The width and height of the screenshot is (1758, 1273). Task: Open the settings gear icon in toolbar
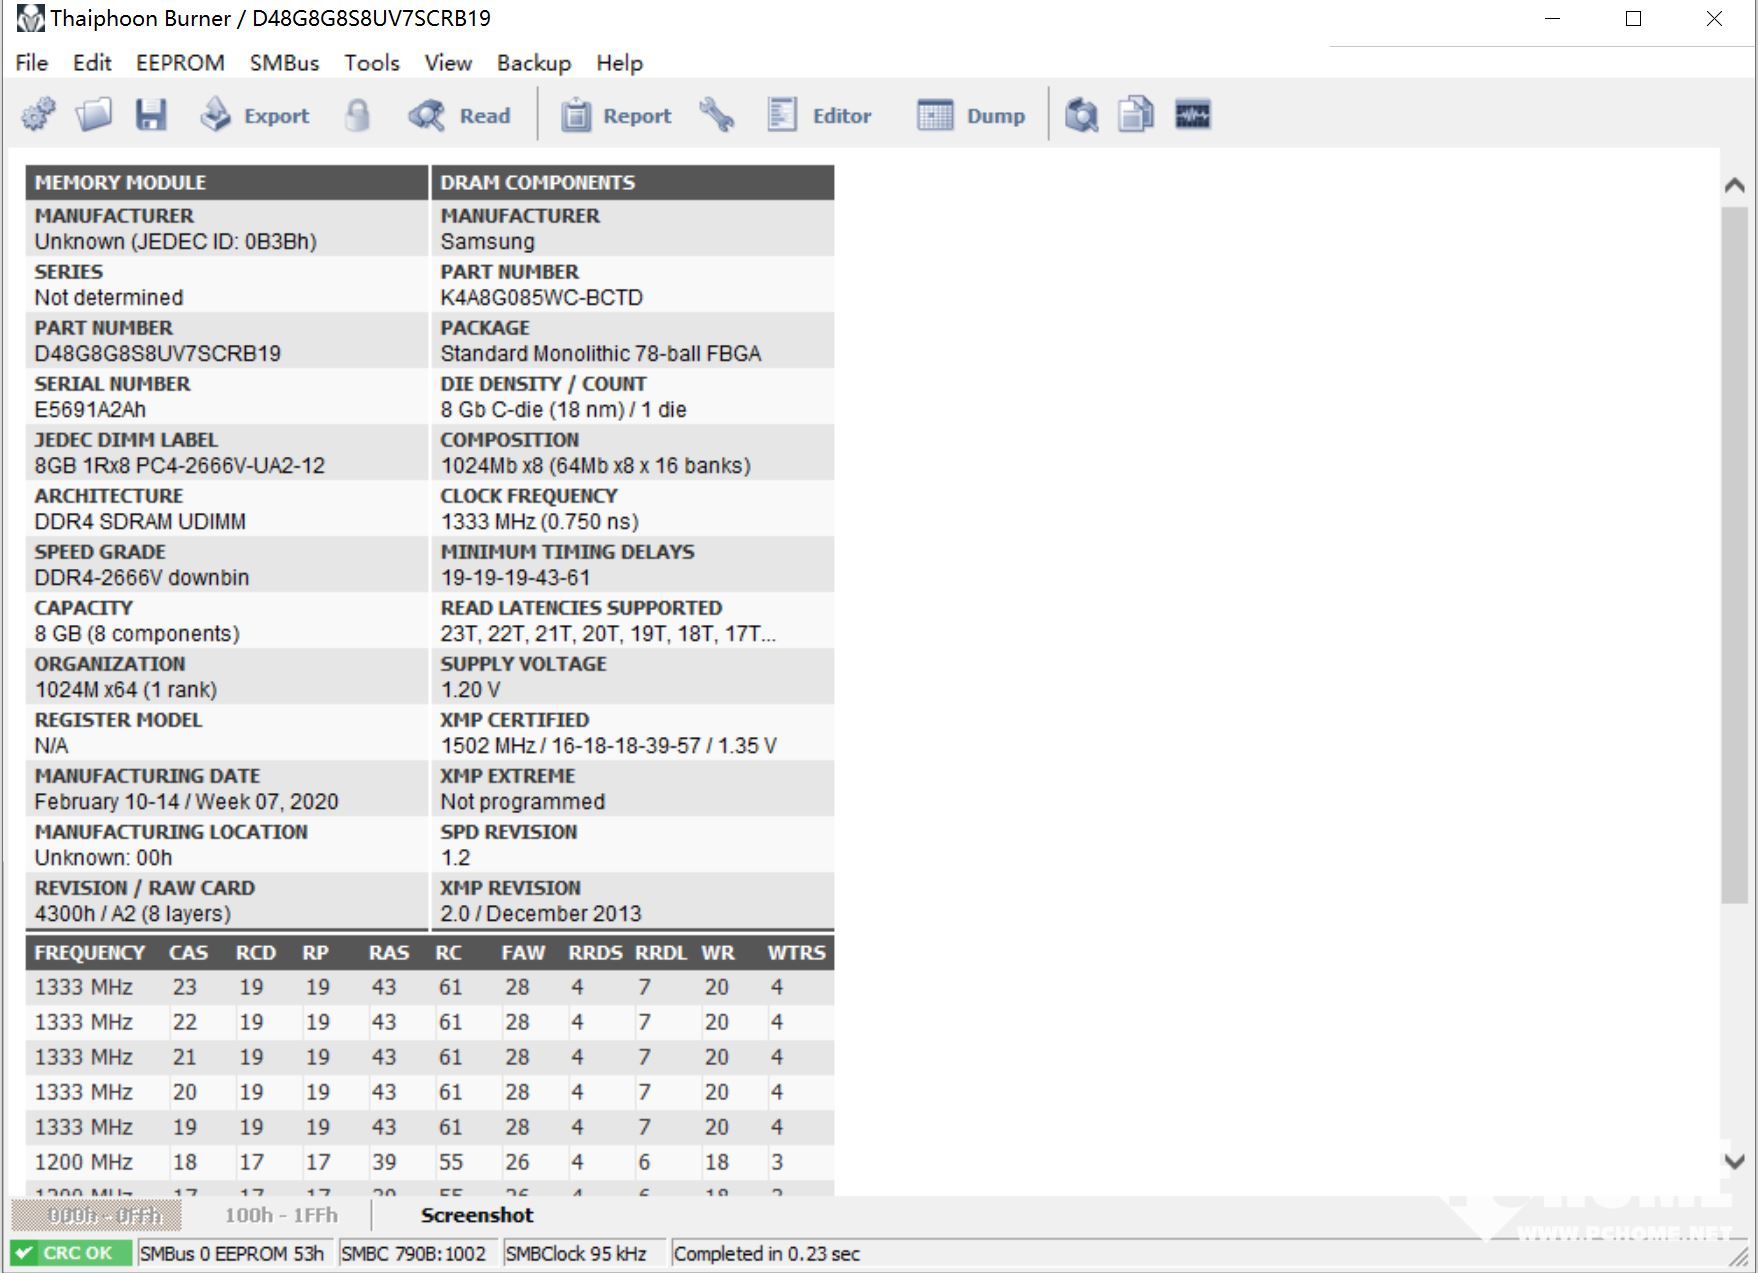pos(38,115)
